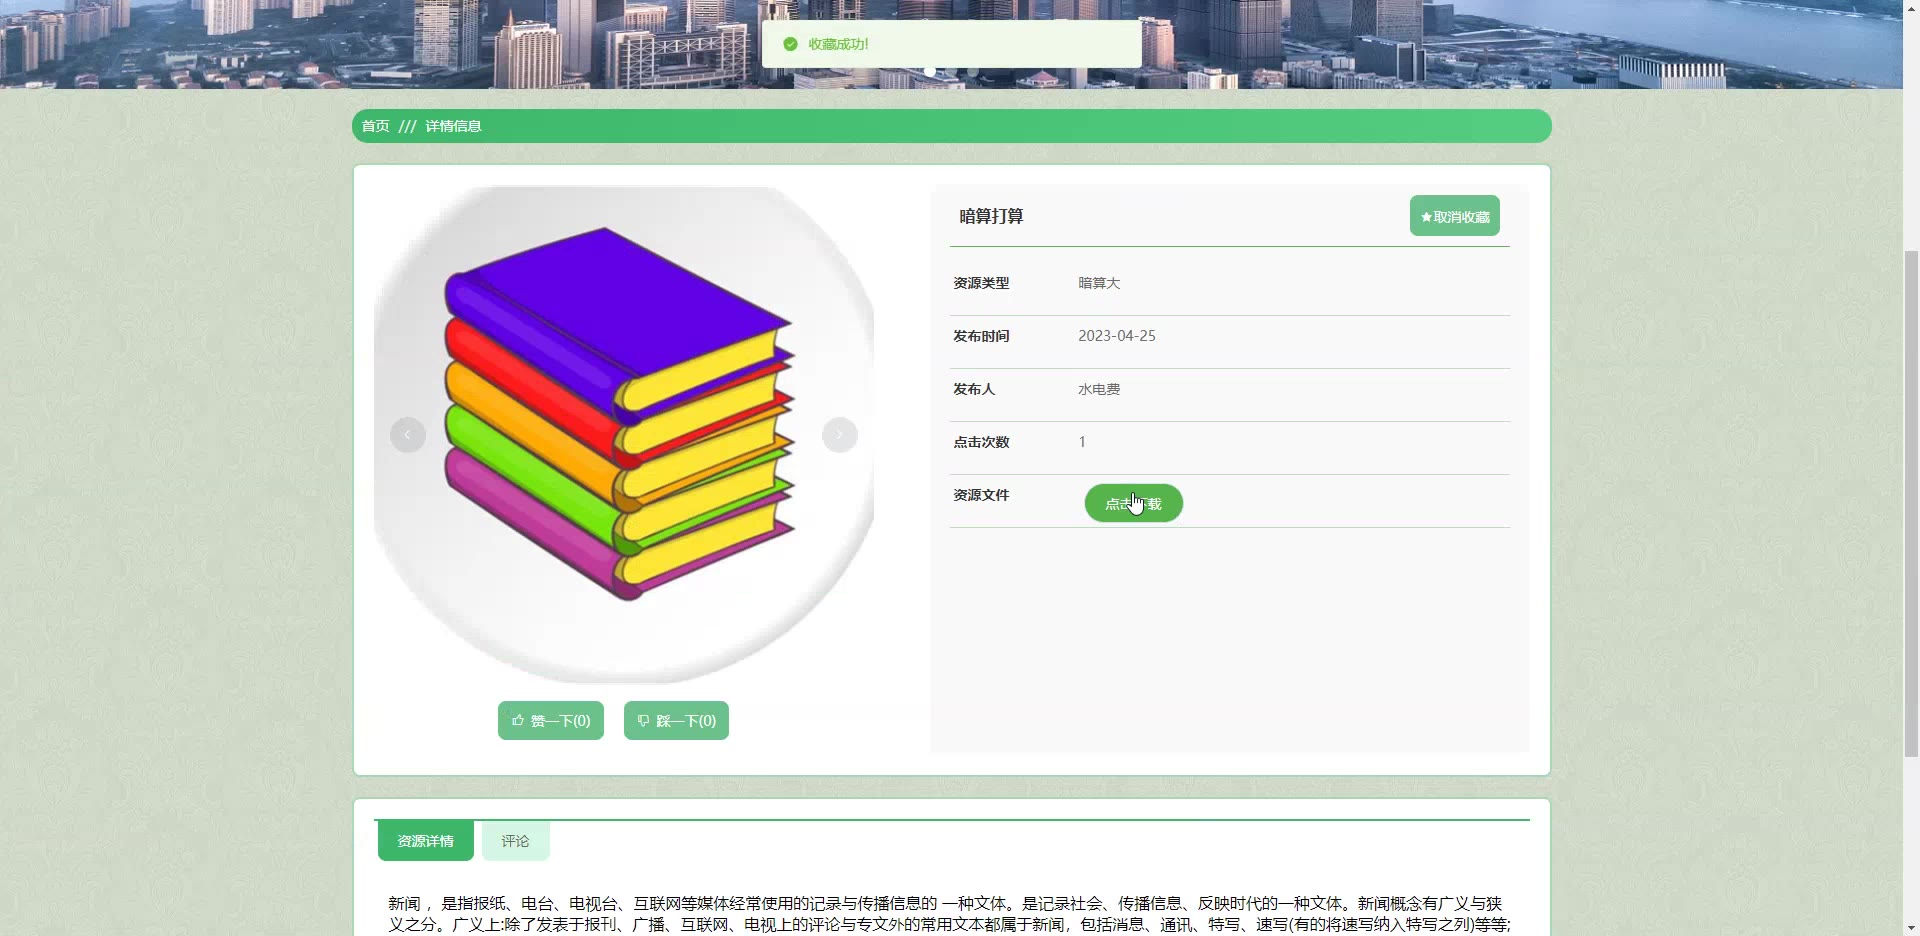Click the resource title 暗算打算
The height and width of the screenshot is (936, 1920).
click(x=991, y=216)
